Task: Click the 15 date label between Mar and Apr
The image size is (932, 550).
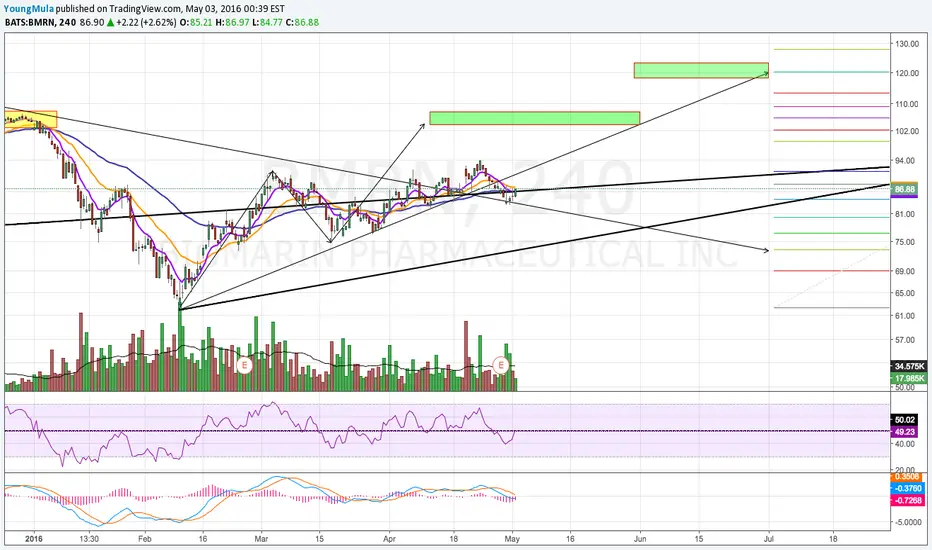Action: point(319,539)
